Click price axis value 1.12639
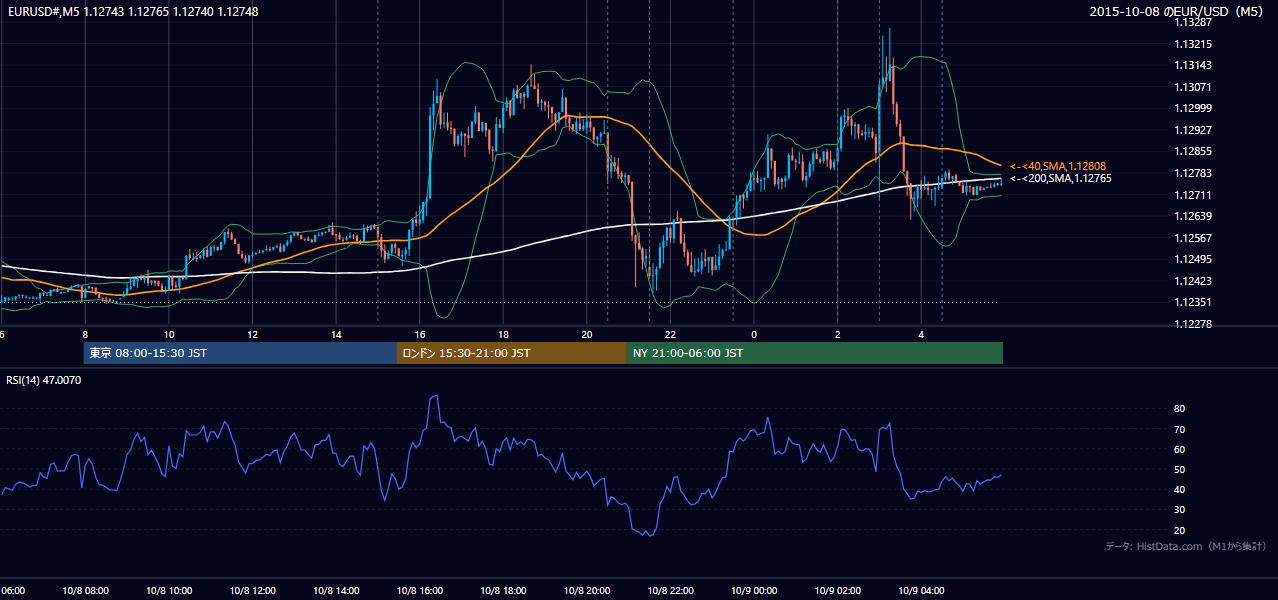 1193,216
